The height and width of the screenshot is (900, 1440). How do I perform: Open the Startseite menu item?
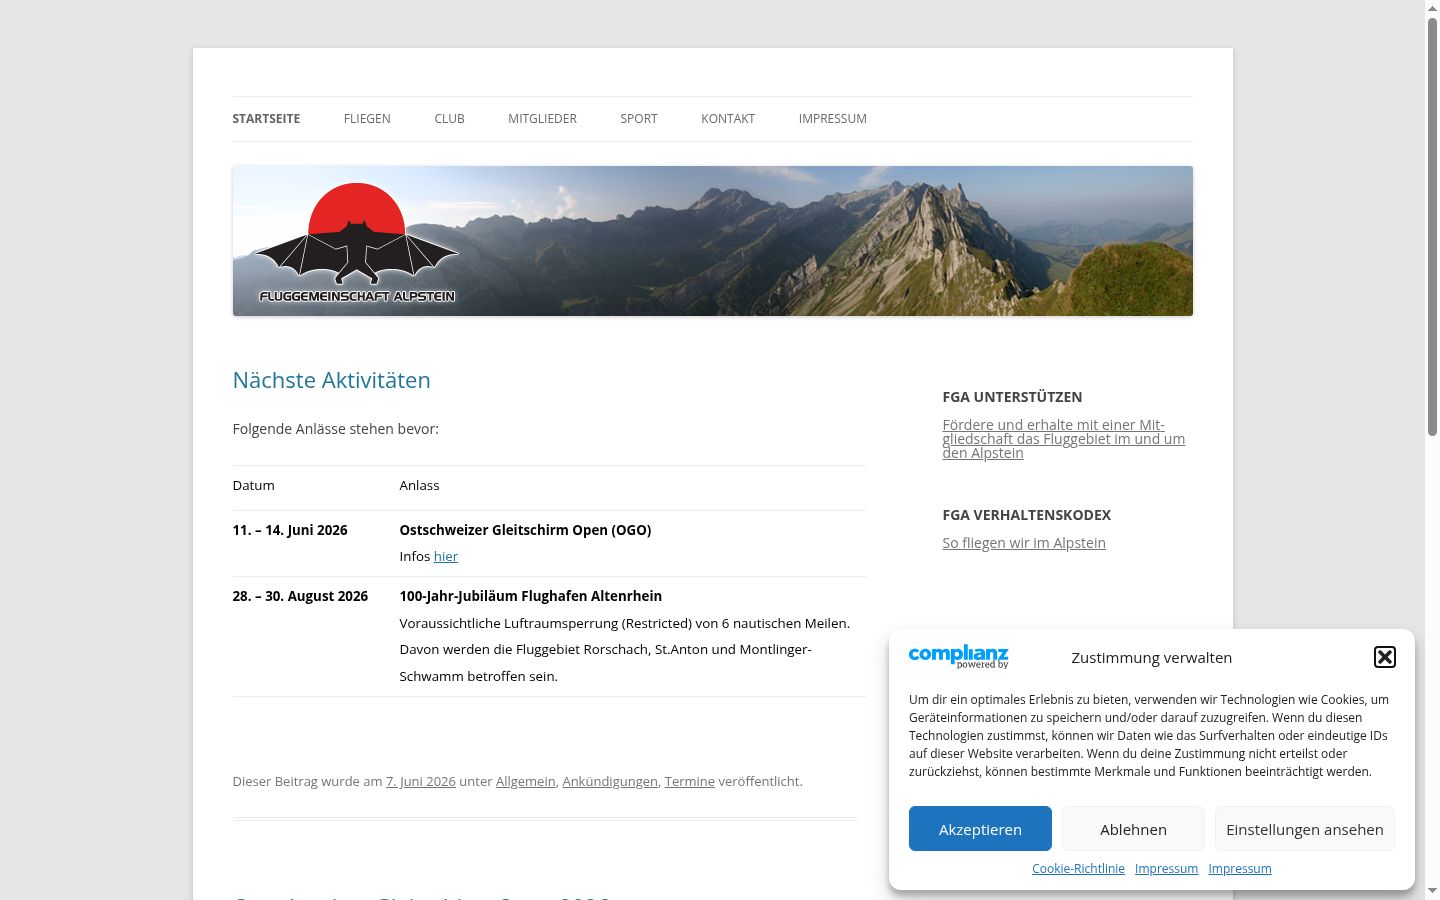tap(266, 119)
